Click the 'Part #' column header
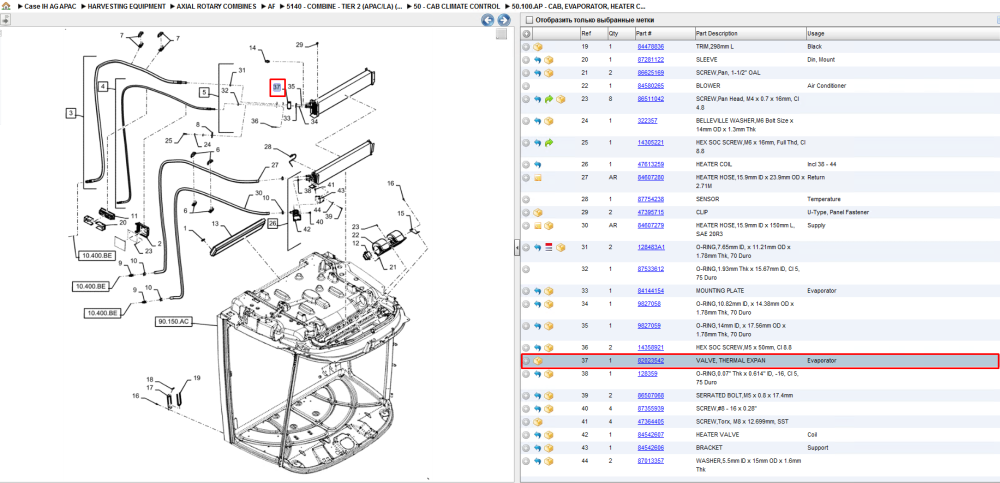The height and width of the screenshot is (483, 1000). point(664,34)
